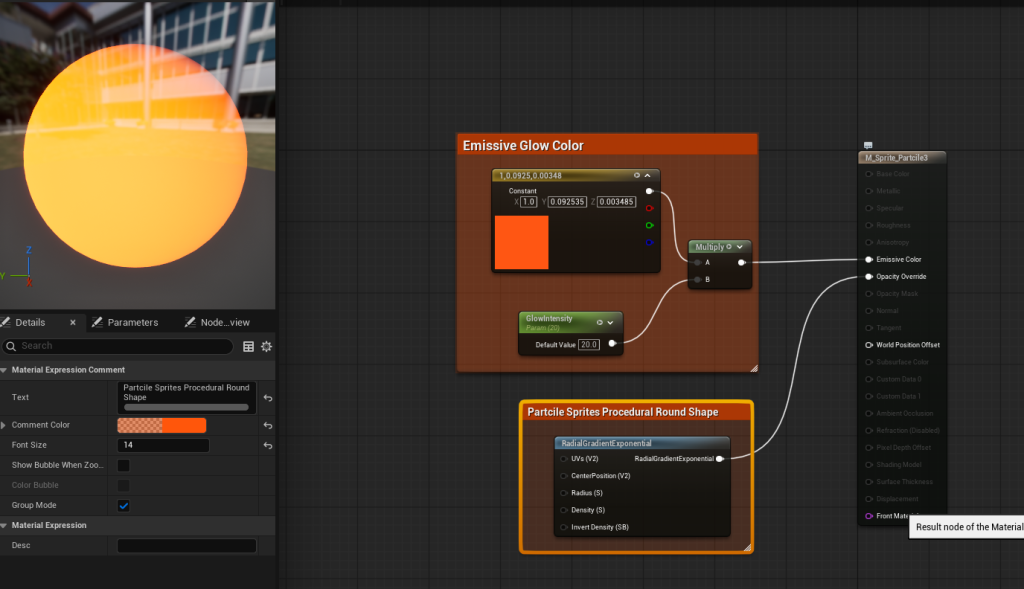Collapse the Constant color node chevron

648,175
